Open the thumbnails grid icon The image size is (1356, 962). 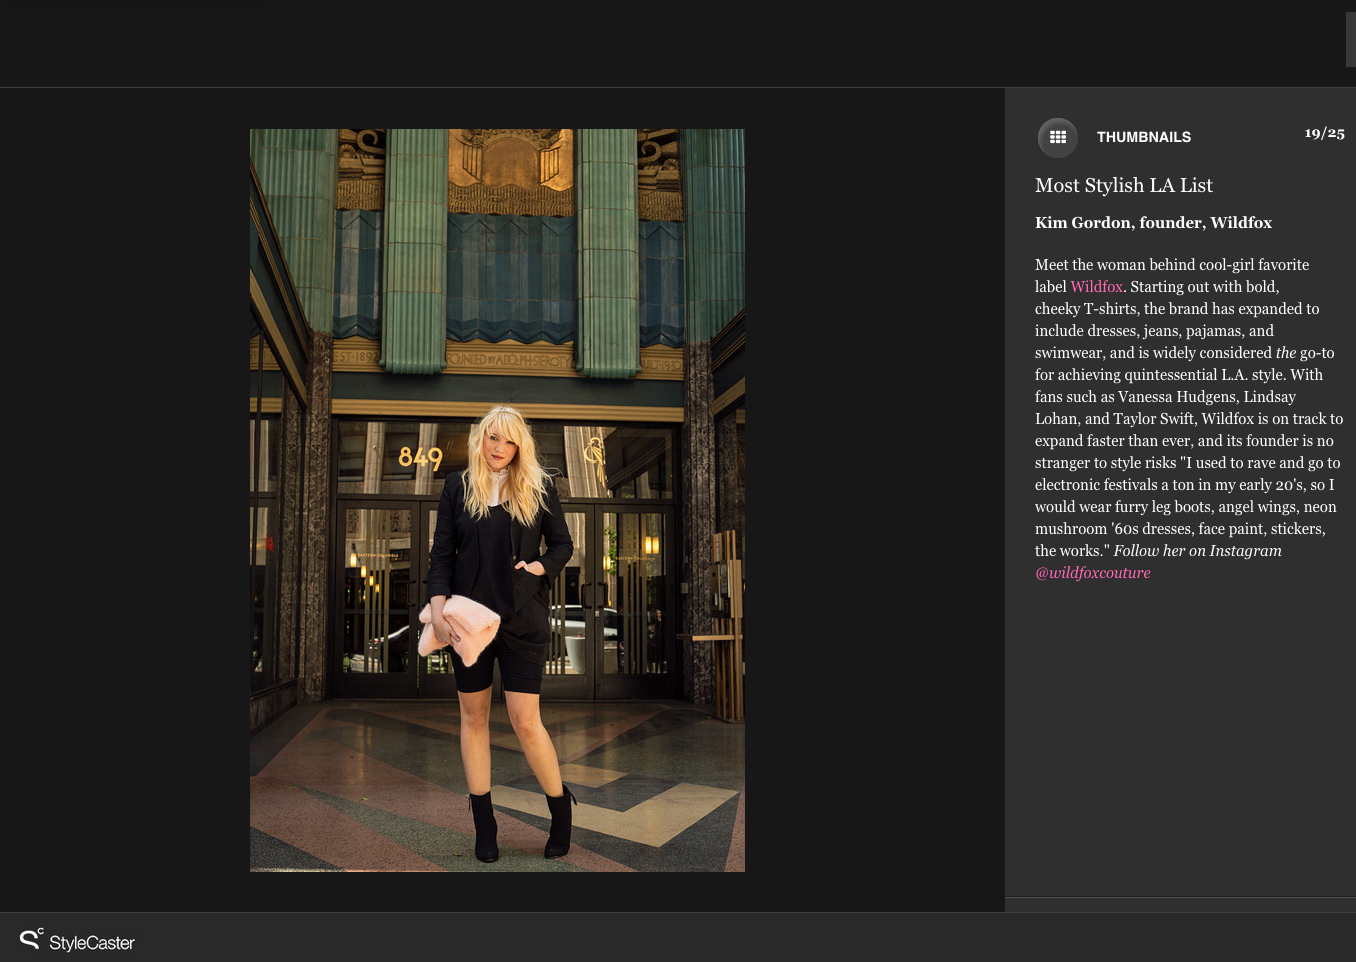[x=1057, y=137]
